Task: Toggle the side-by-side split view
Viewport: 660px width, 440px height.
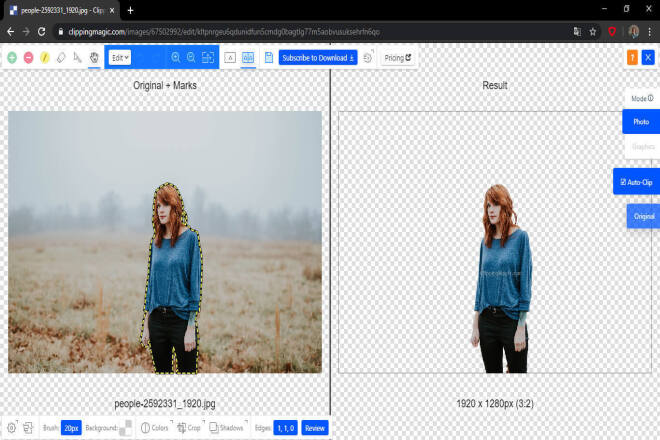Action: tap(248, 58)
